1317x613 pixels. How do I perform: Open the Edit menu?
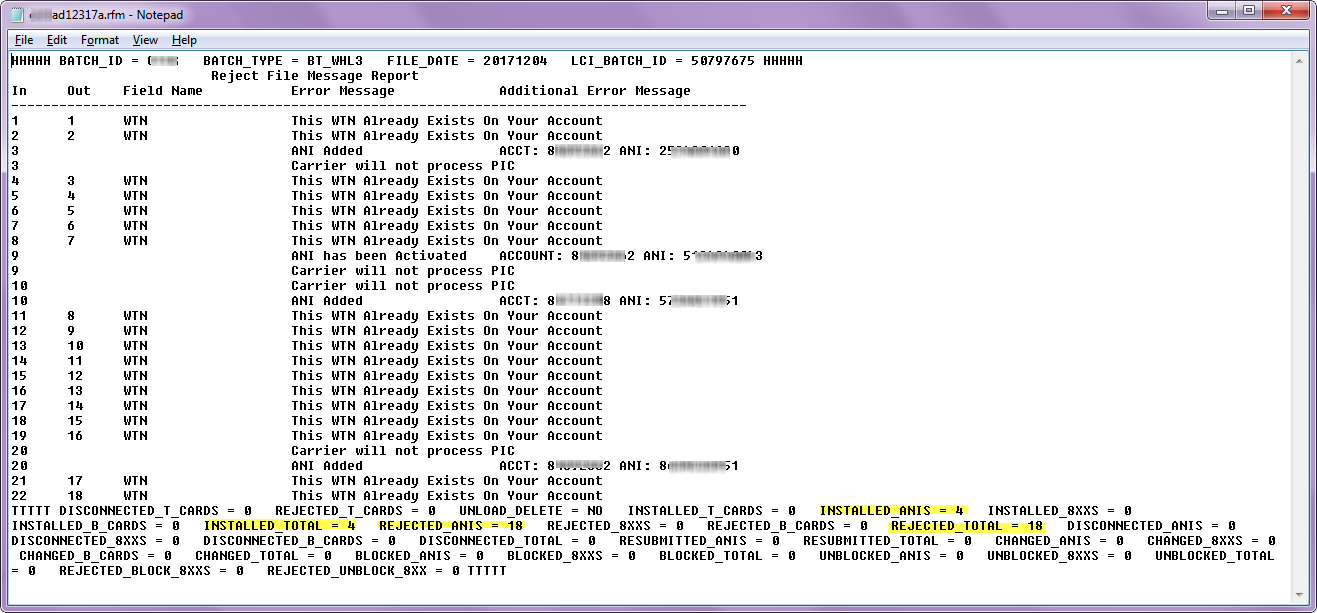coord(56,39)
